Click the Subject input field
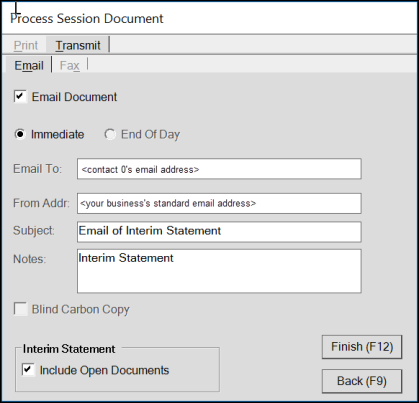The height and width of the screenshot is (403, 419). (x=219, y=231)
